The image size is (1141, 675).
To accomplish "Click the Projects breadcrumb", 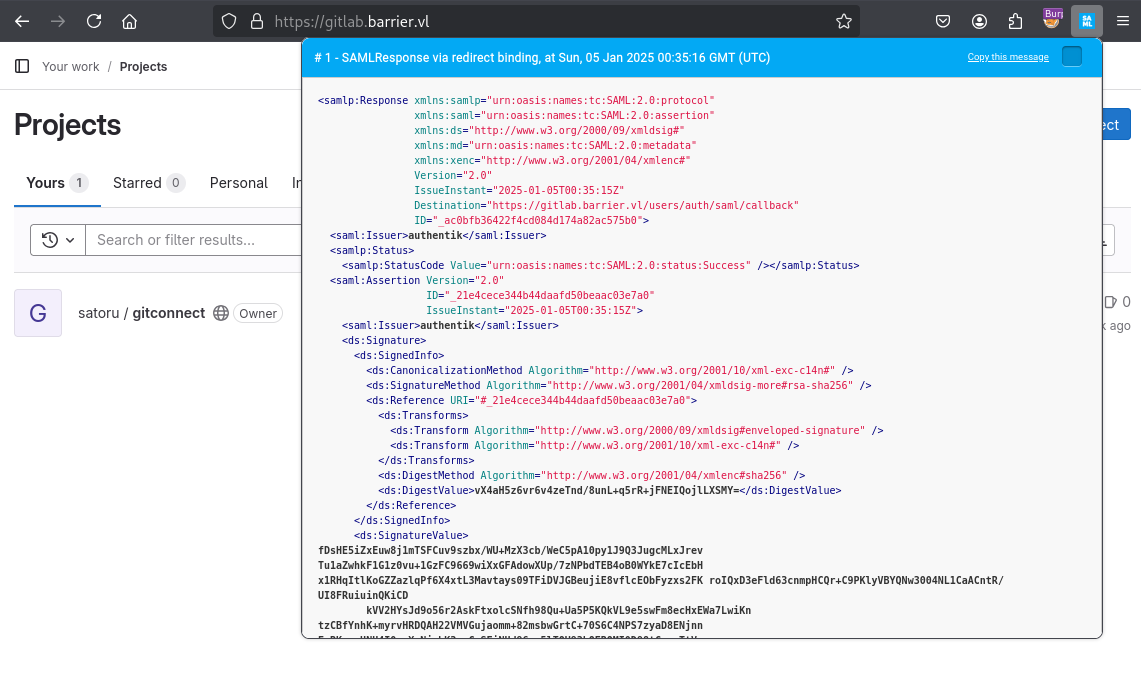I will tap(143, 66).
